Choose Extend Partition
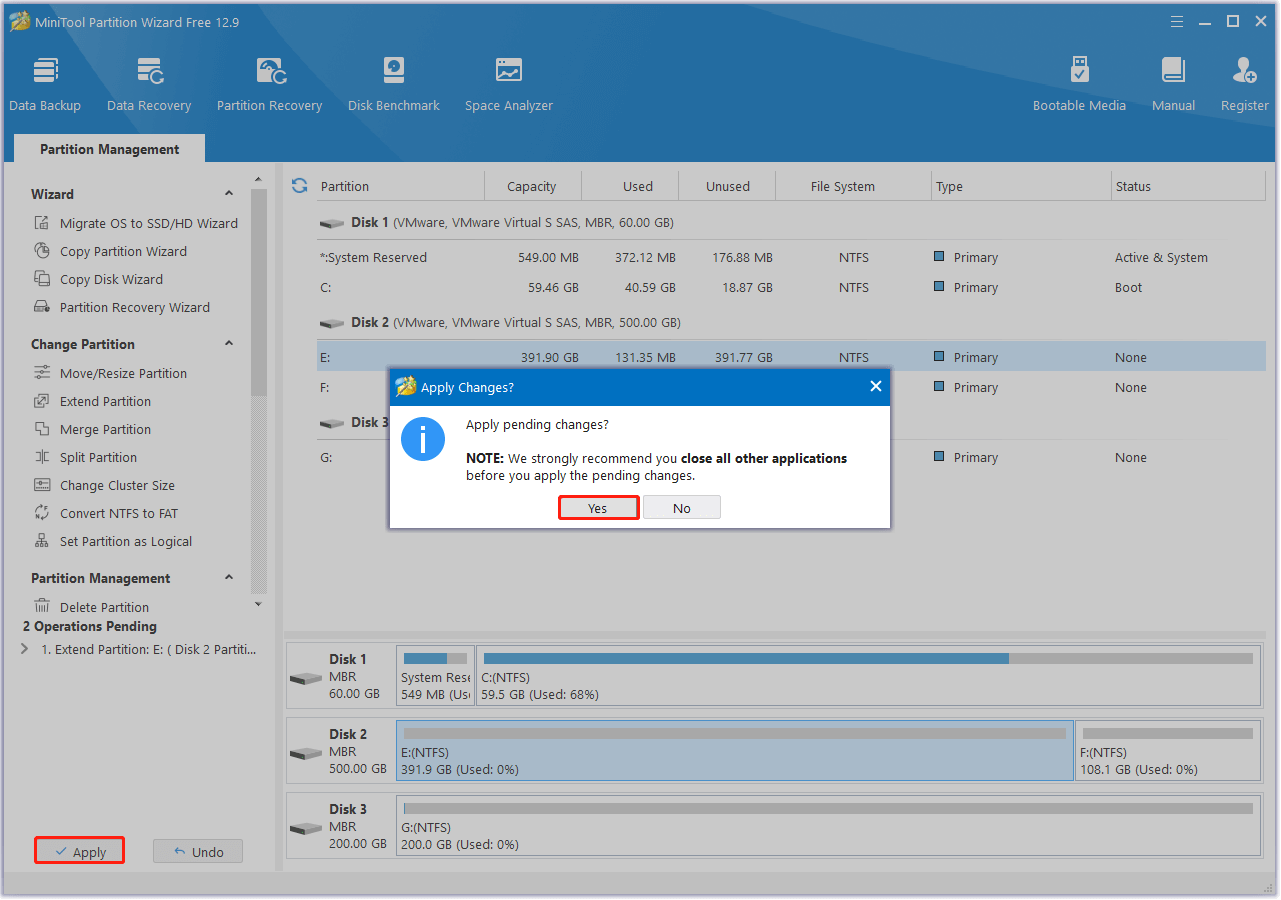Screen dimensions: 1281x900 click(92, 401)
